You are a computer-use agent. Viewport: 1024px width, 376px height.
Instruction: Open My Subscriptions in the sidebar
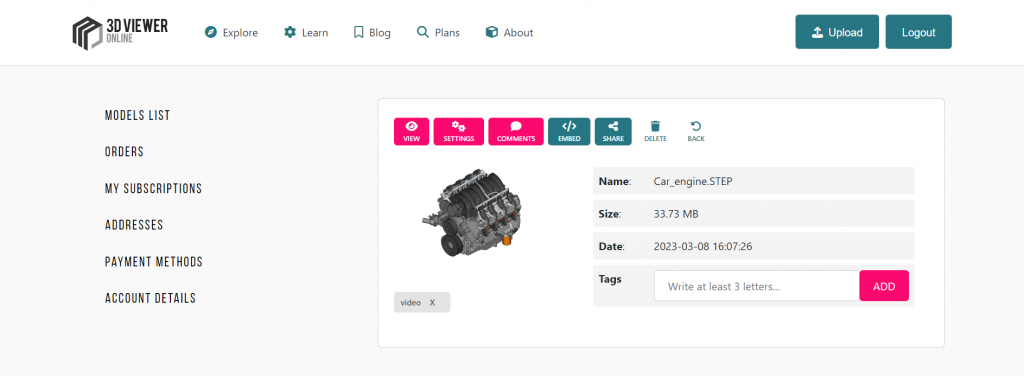[x=153, y=189]
